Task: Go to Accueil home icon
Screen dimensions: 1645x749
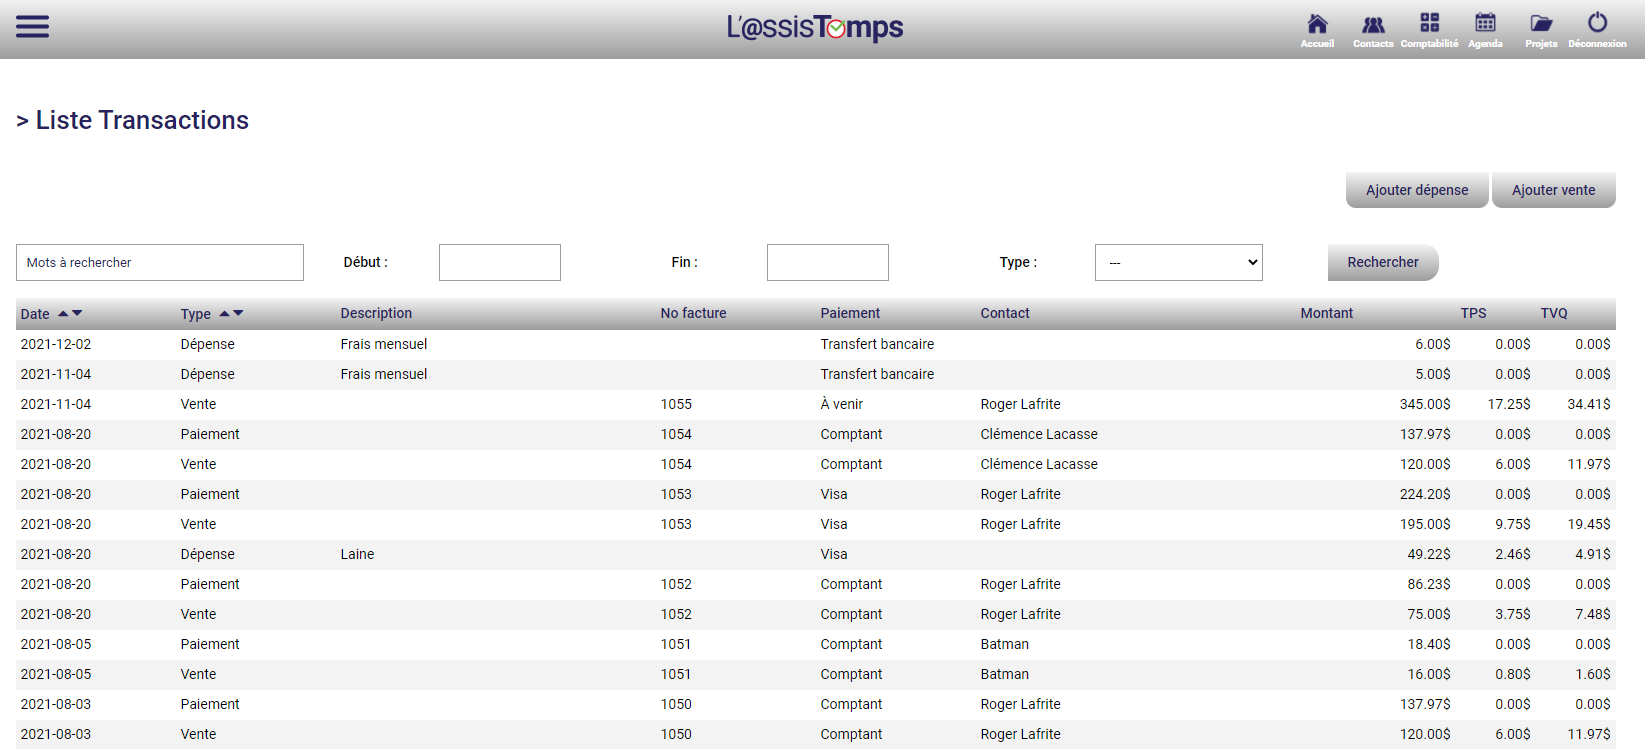Action: tap(1317, 24)
